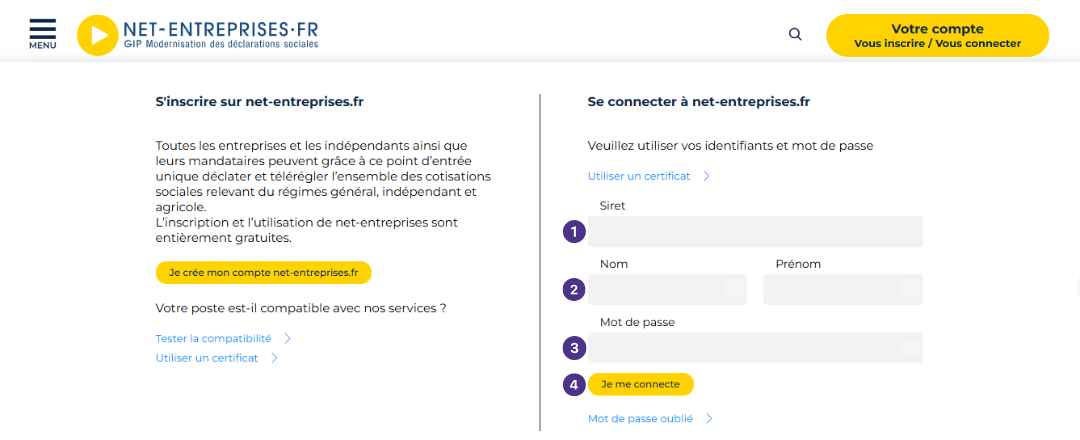
Task: Open Tester la compatibilité link
Action: click(214, 339)
